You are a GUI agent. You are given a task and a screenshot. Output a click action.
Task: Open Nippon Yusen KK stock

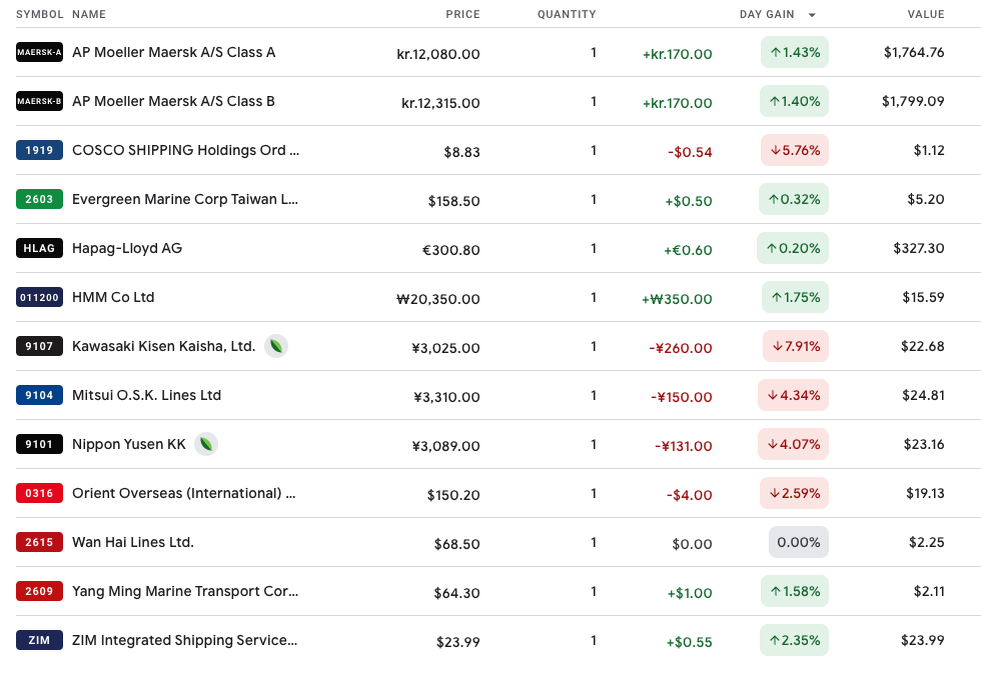[129, 444]
